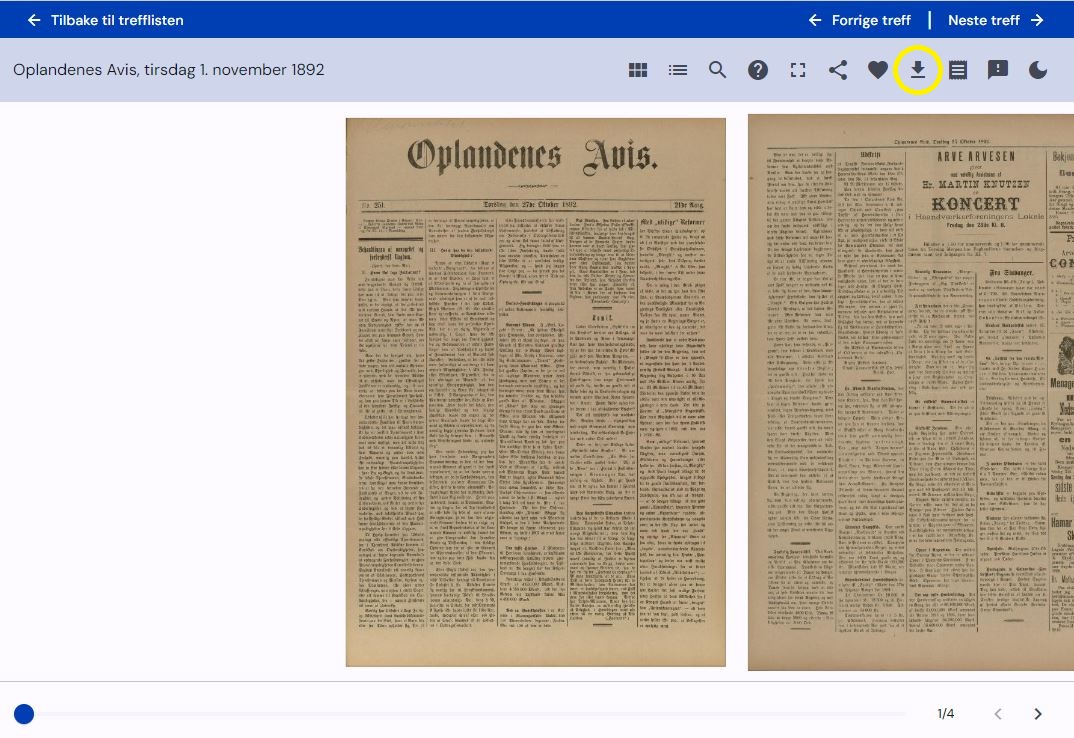
Task: Open the table of contents list
Action: coord(678,70)
